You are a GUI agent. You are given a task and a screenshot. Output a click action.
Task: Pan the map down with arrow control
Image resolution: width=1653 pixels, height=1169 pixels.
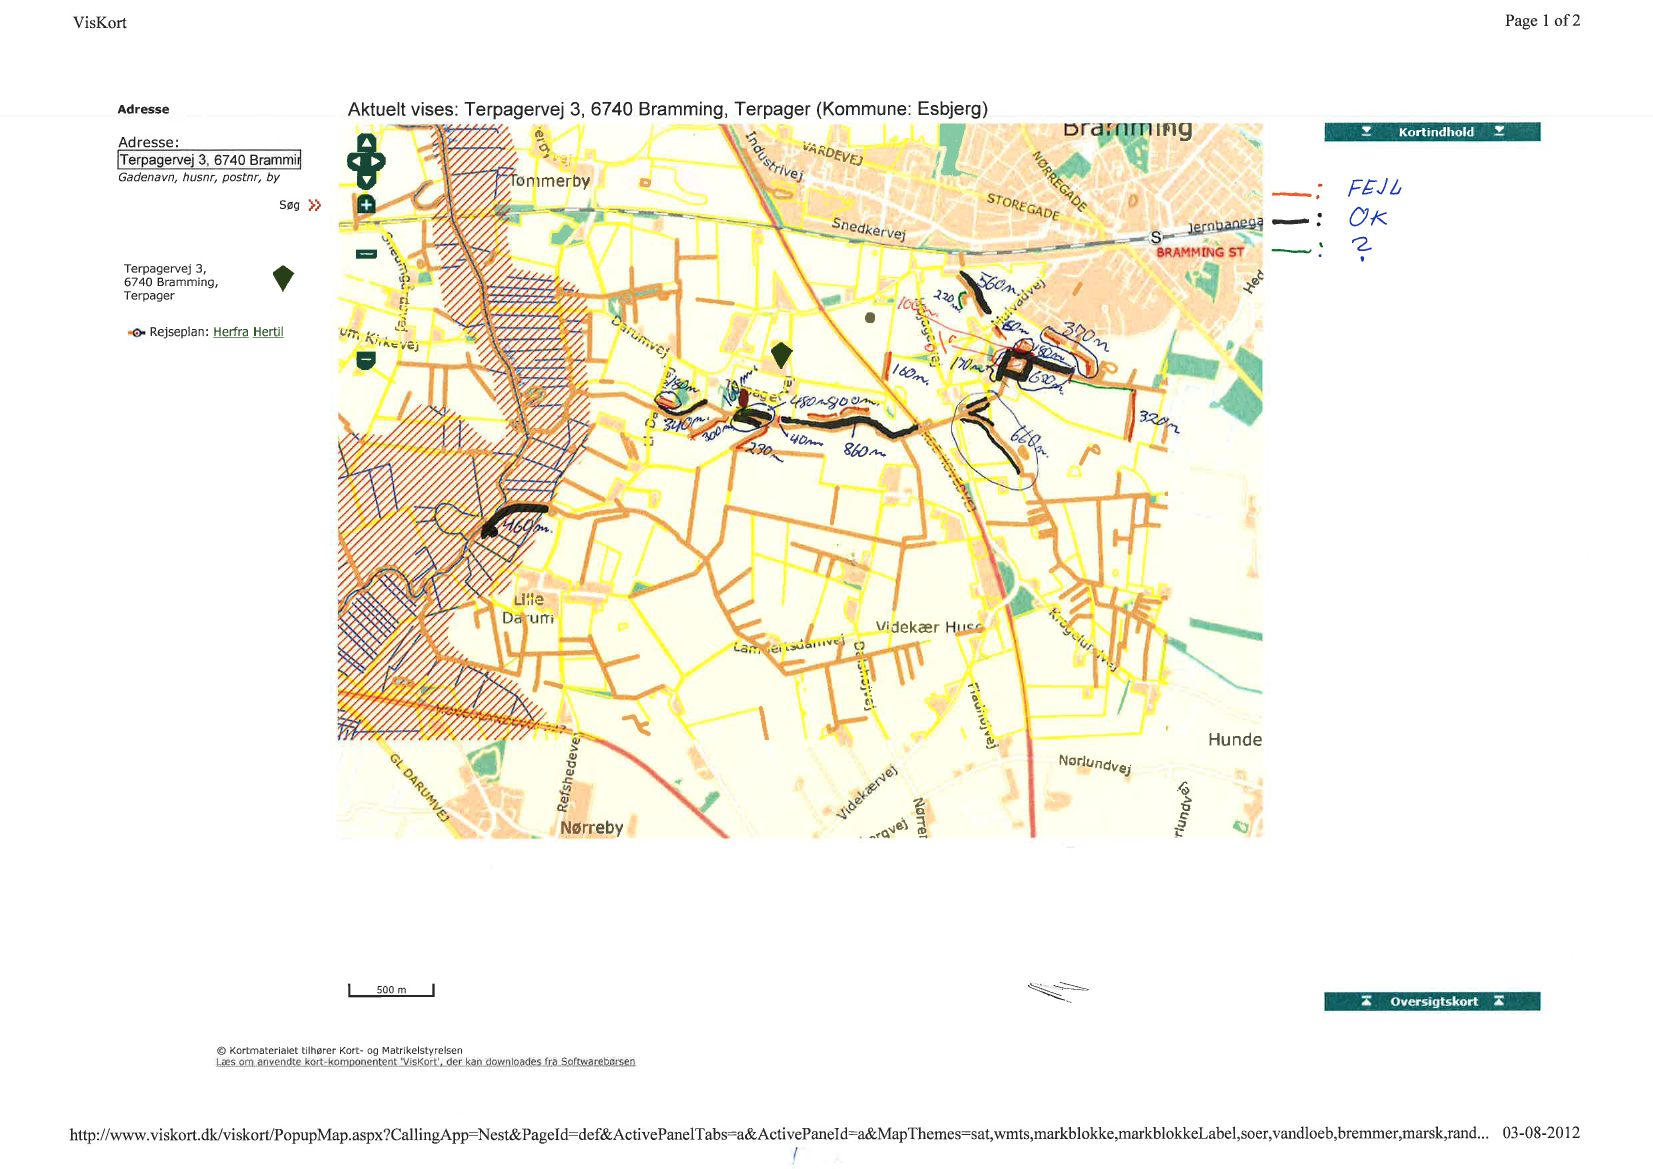tap(366, 180)
